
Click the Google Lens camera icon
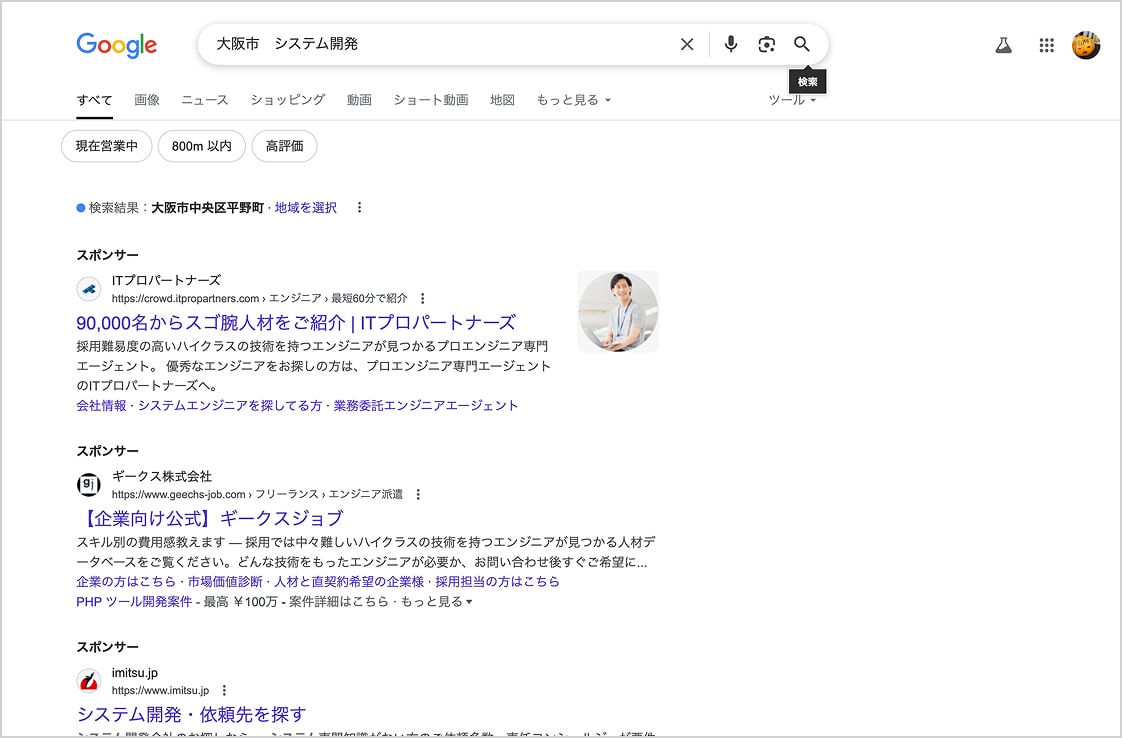[766, 44]
